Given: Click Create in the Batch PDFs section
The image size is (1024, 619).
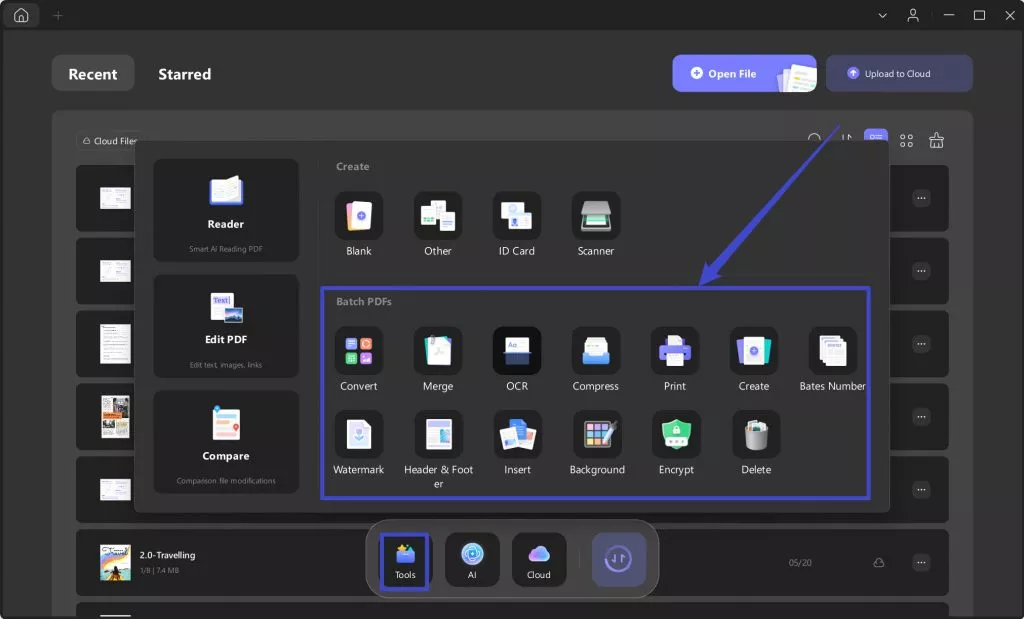Looking at the screenshot, I should point(754,359).
